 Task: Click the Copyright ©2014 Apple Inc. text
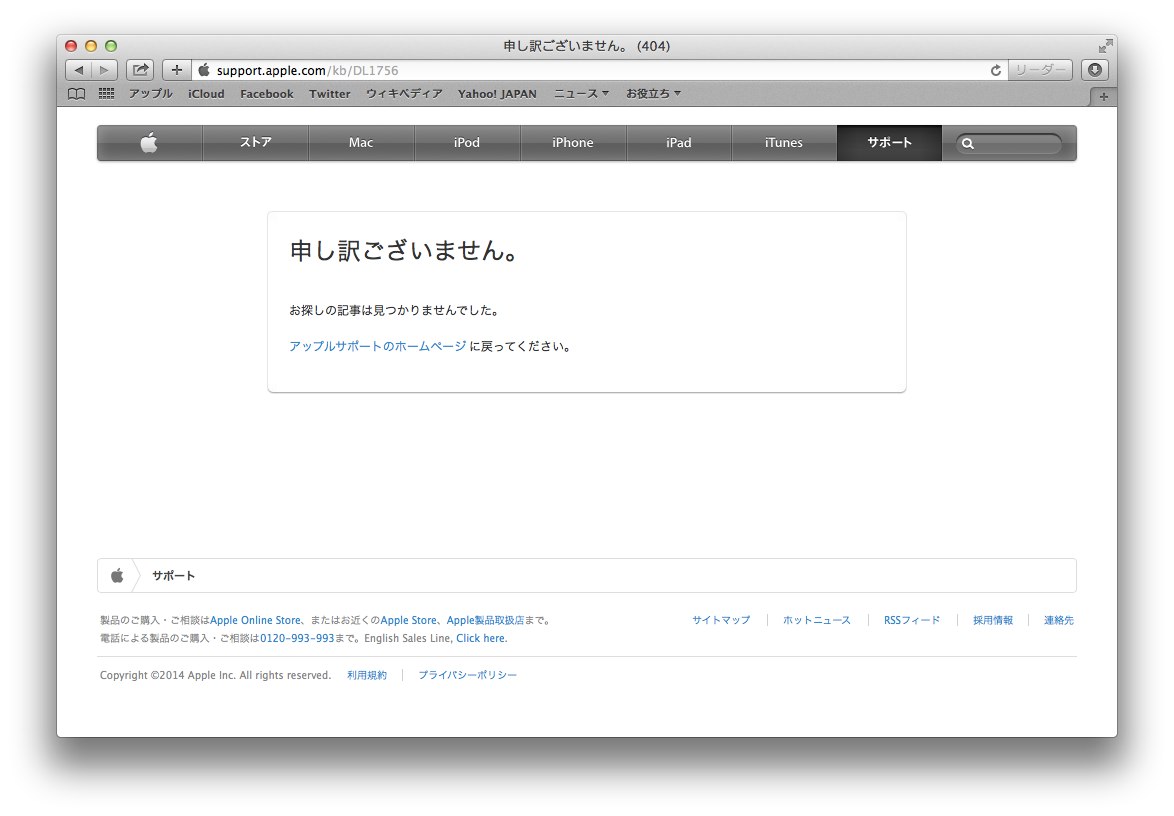tap(216, 675)
